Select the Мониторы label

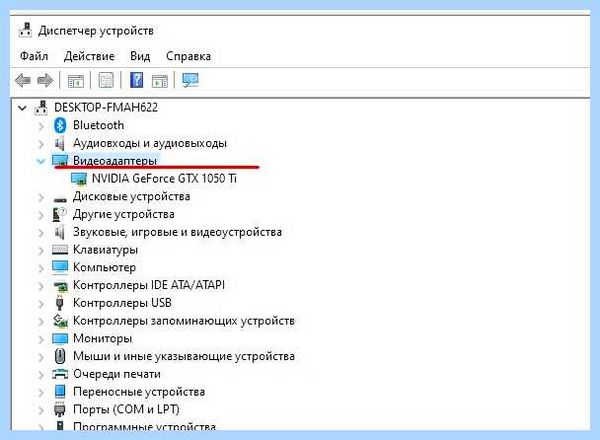103,338
